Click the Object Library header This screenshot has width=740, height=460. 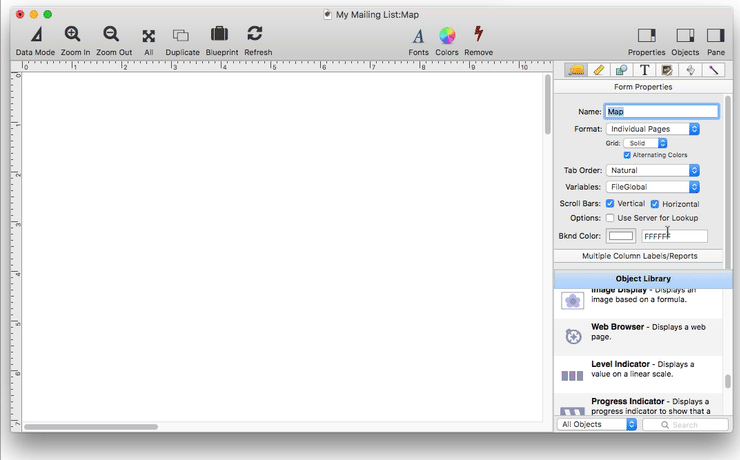pyautogui.click(x=643, y=278)
